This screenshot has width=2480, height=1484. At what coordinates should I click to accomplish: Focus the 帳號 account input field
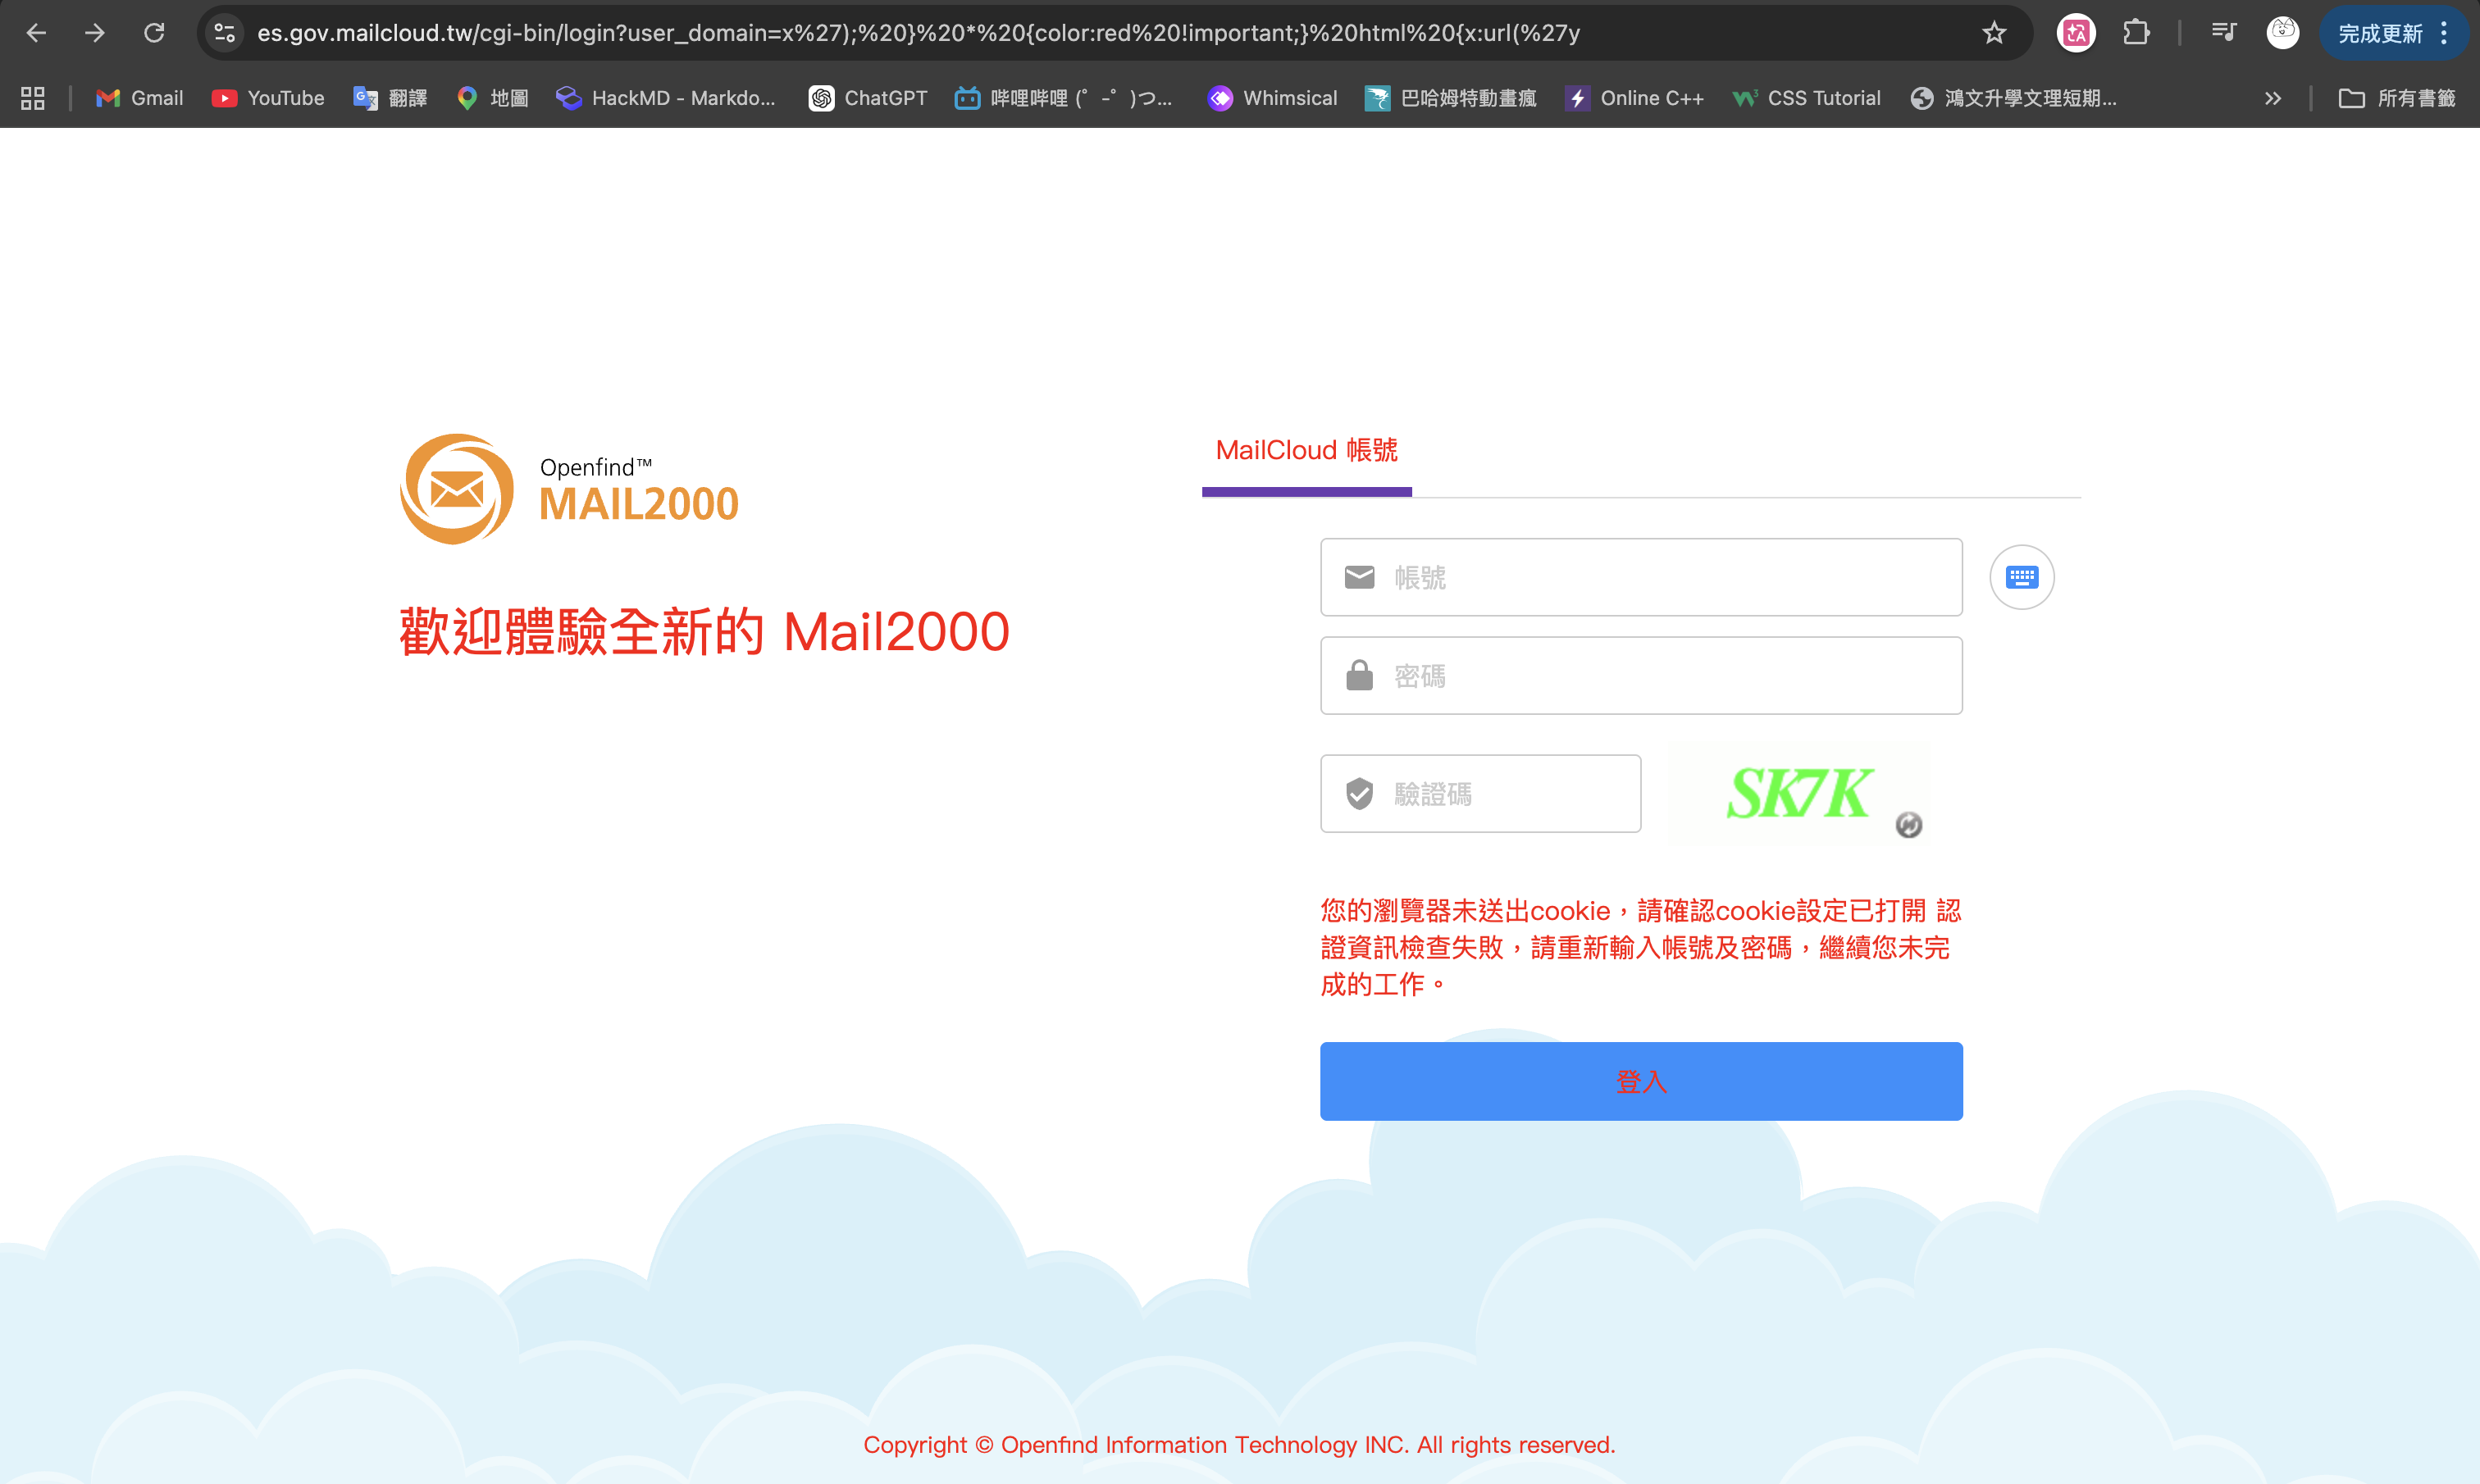tap(1641, 577)
